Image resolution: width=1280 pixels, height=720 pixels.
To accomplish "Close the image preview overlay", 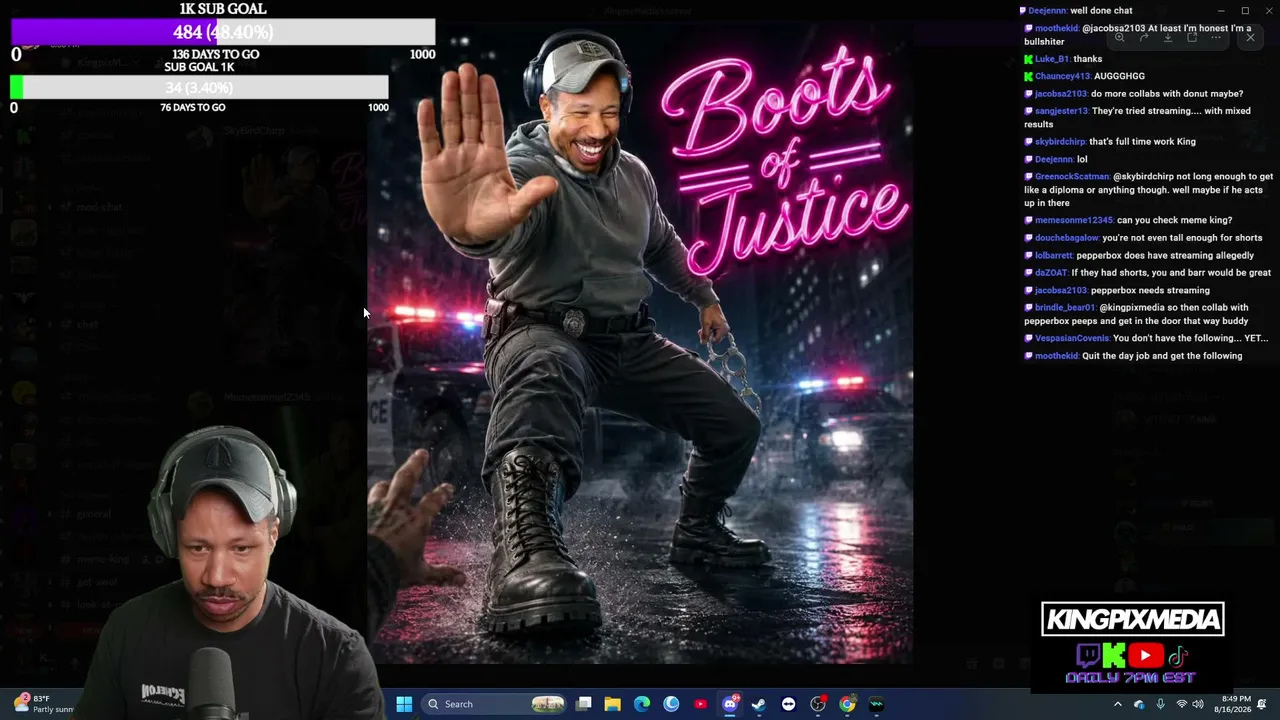I will tap(1250, 37).
